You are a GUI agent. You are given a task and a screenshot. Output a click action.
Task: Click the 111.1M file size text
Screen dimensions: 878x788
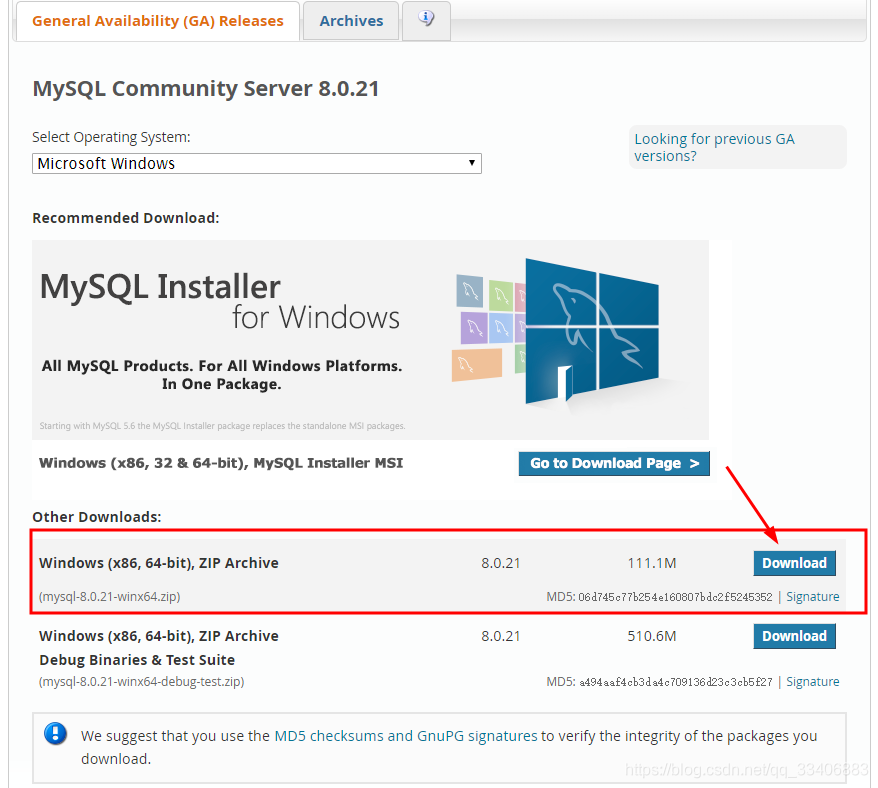(x=652, y=563)
